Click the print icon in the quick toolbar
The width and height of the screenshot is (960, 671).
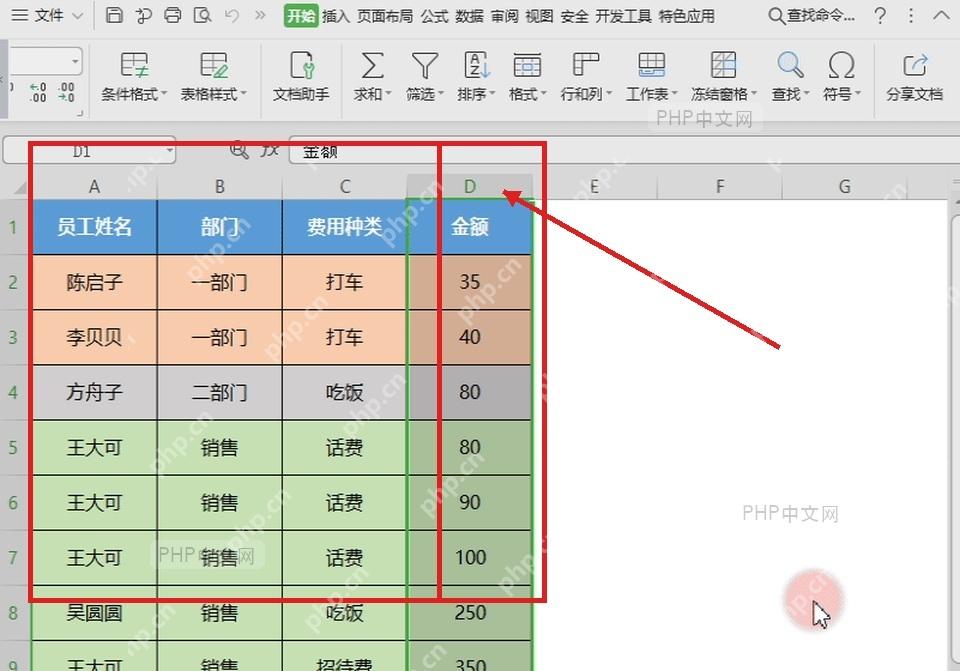click(x=173, y=15)
